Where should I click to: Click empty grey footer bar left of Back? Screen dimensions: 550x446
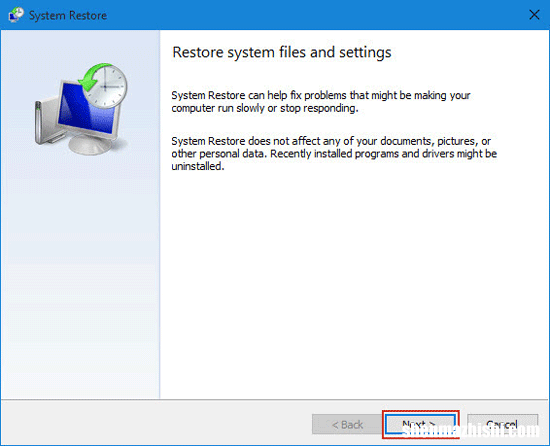tap(154, 423)
